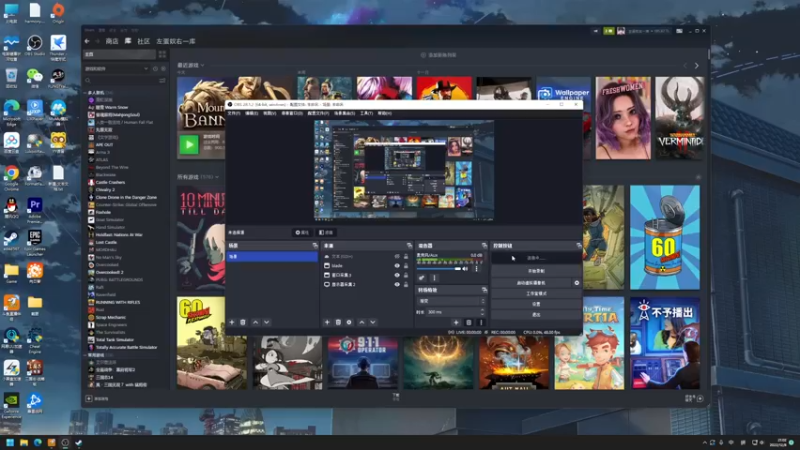Click Steam sidebar recent activity clock icon

pyautogui.click(x=155, y=68)
